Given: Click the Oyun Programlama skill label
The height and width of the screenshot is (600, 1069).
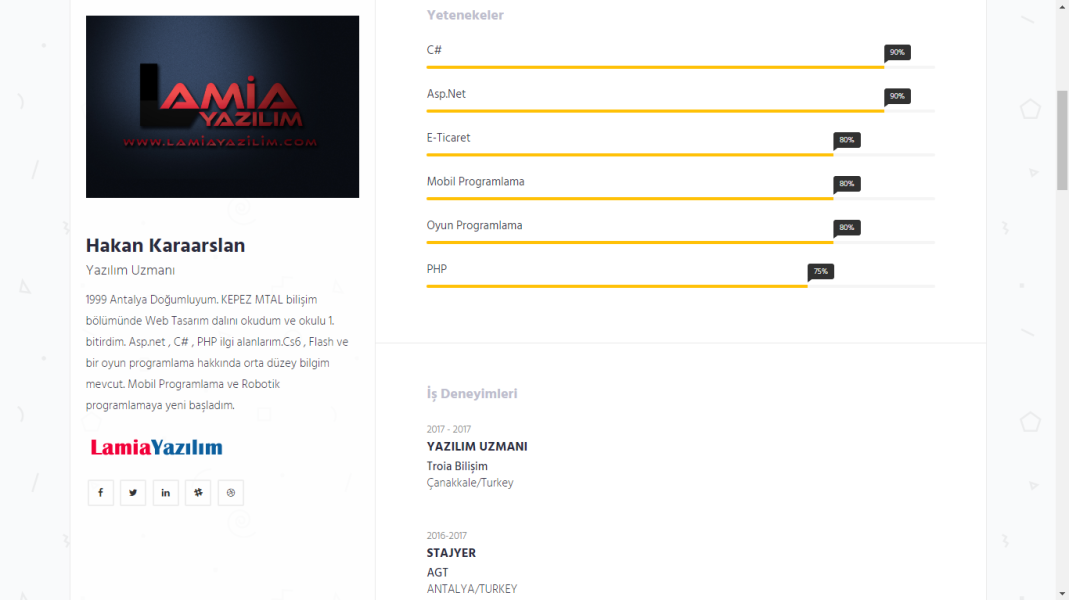Looking at the screenshot, I should coord(474,226).
